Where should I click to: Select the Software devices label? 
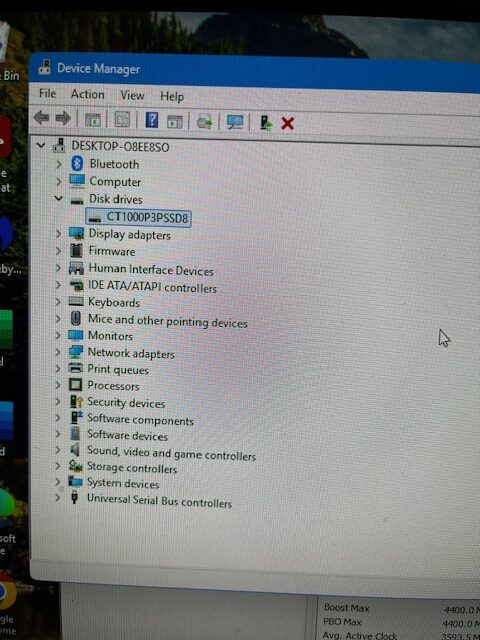(127, 435)
